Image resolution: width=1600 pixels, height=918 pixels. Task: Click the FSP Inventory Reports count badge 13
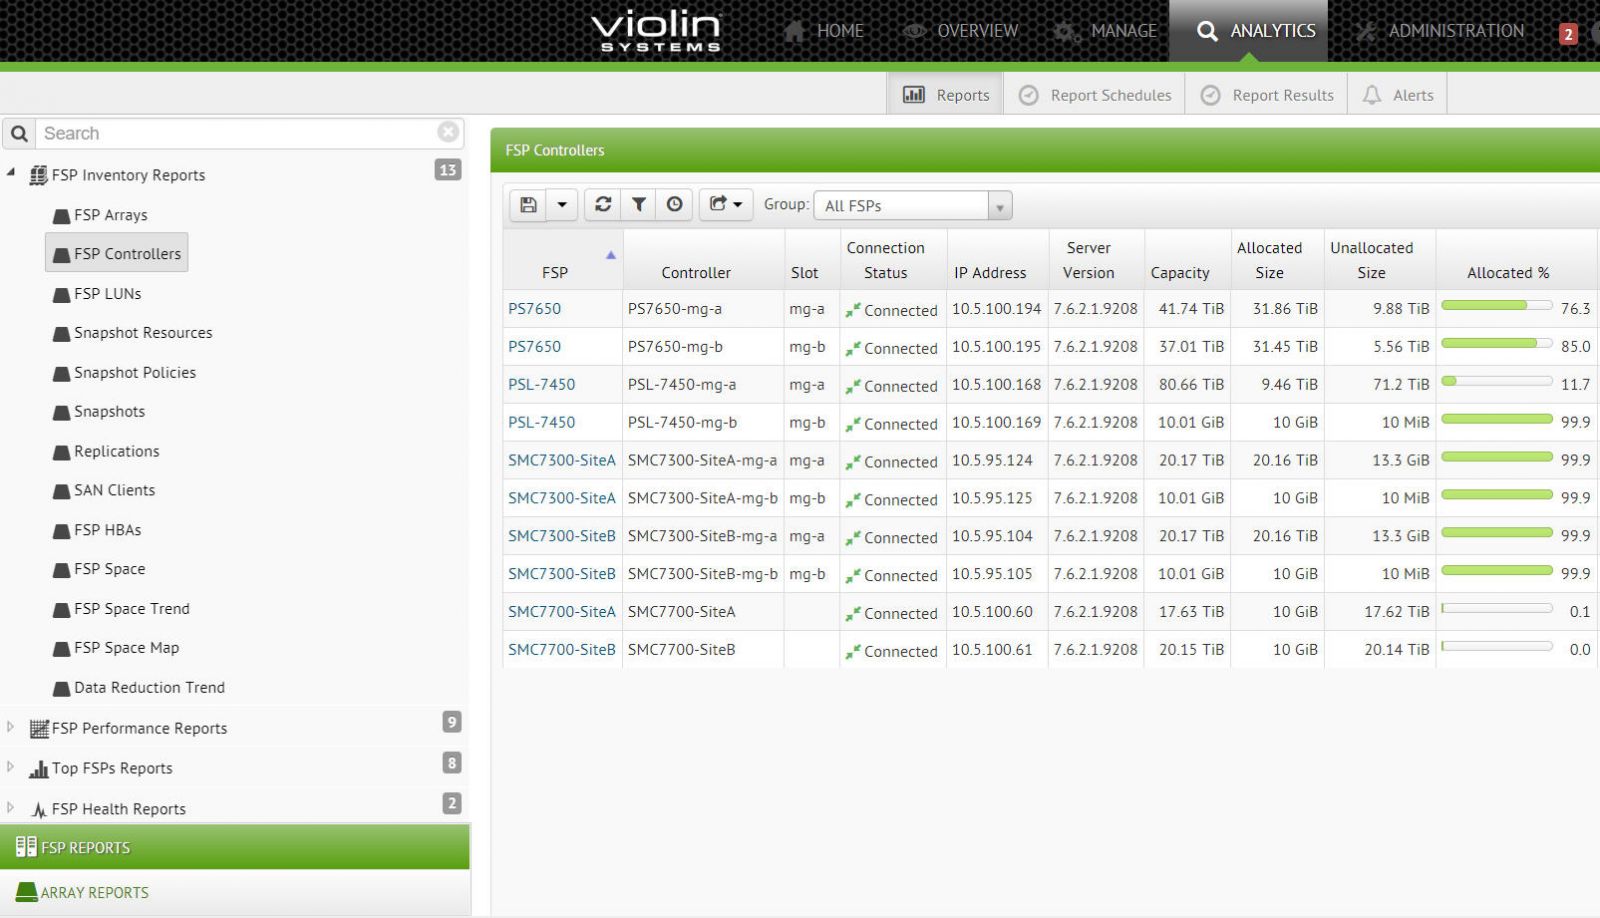pyautogui.click(x=448, y=170)
